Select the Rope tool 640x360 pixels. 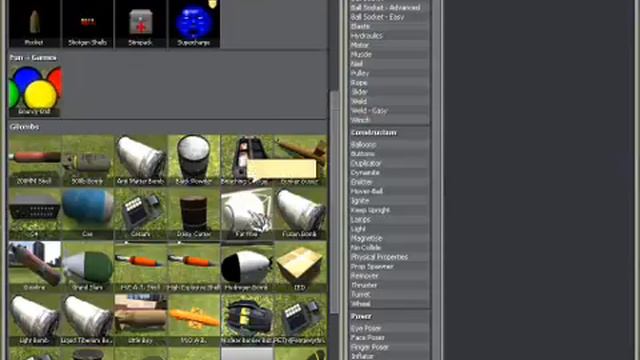point(390,83)
